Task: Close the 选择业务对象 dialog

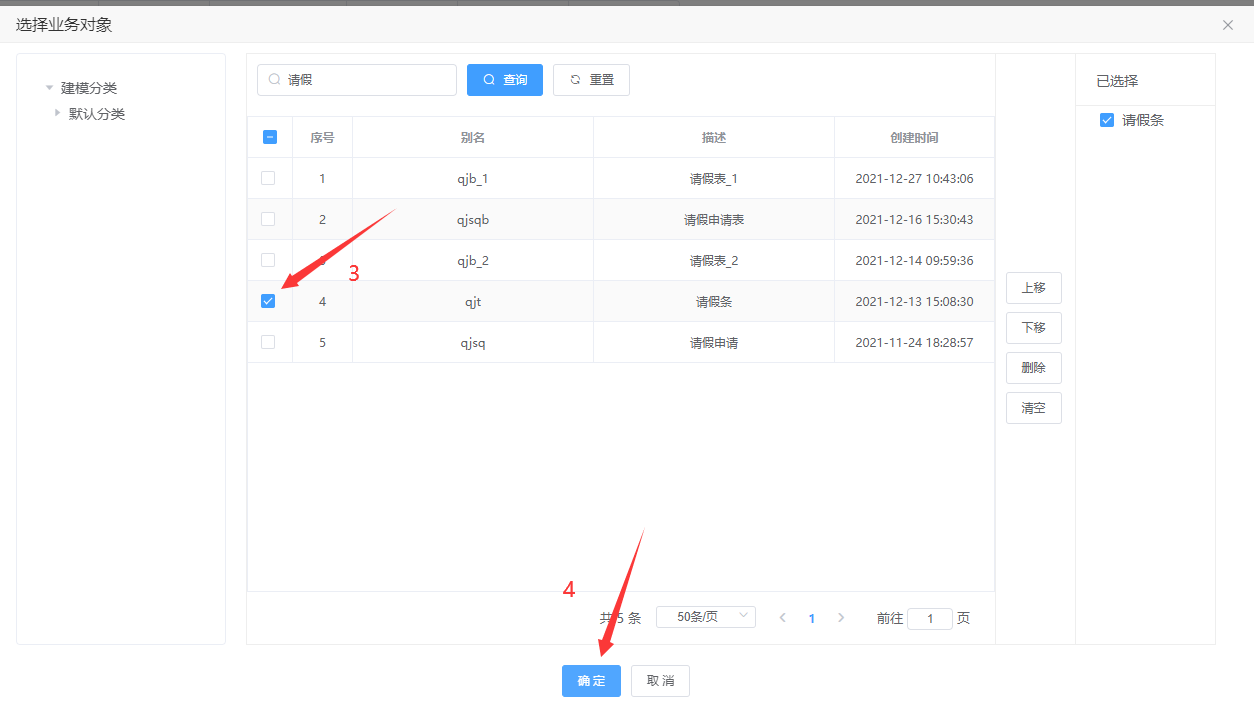Action: click(1228, 25)
